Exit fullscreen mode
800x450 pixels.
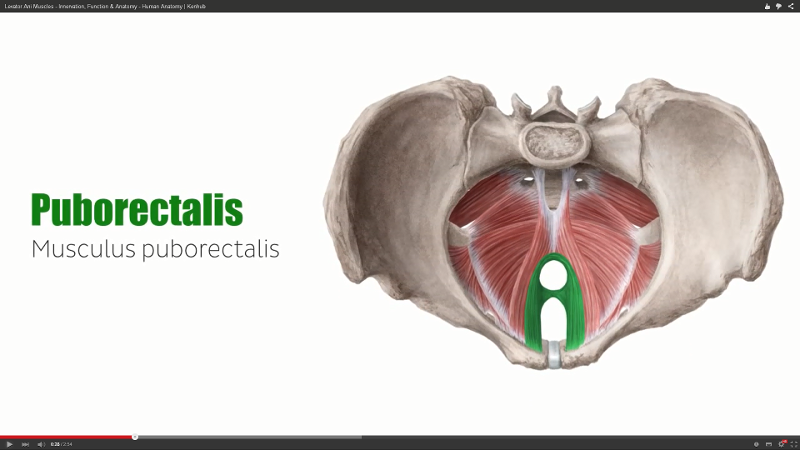(x=792, y=444)
